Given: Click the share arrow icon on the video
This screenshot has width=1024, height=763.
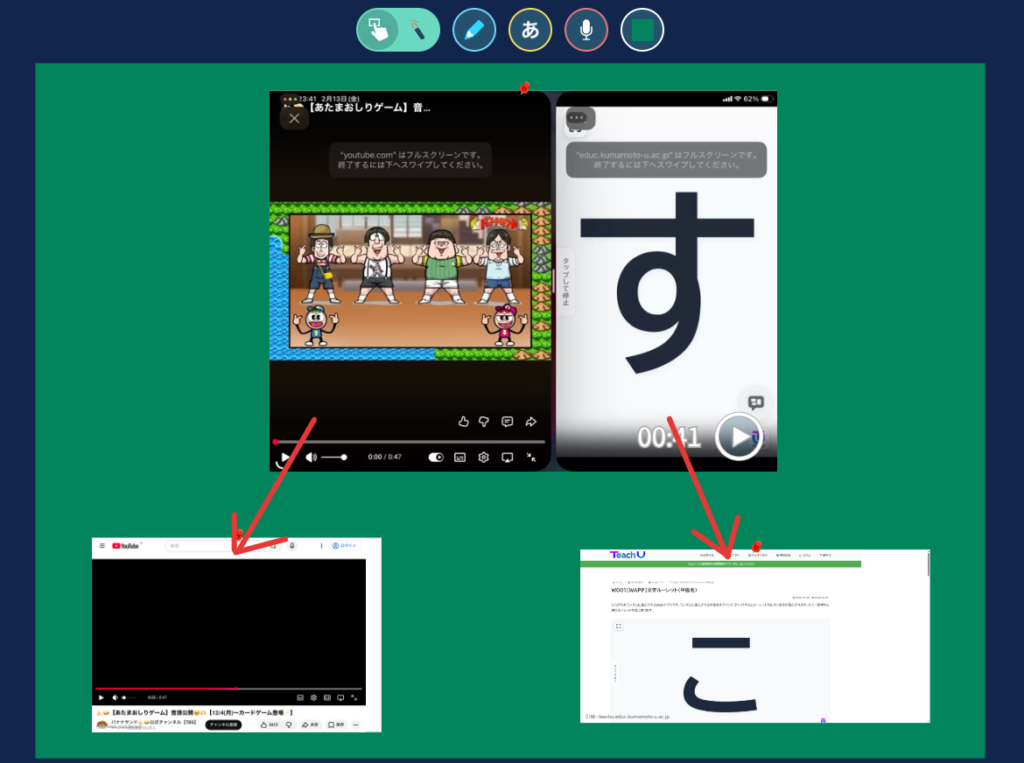Looking at the screenshot, I should (531, 422).
